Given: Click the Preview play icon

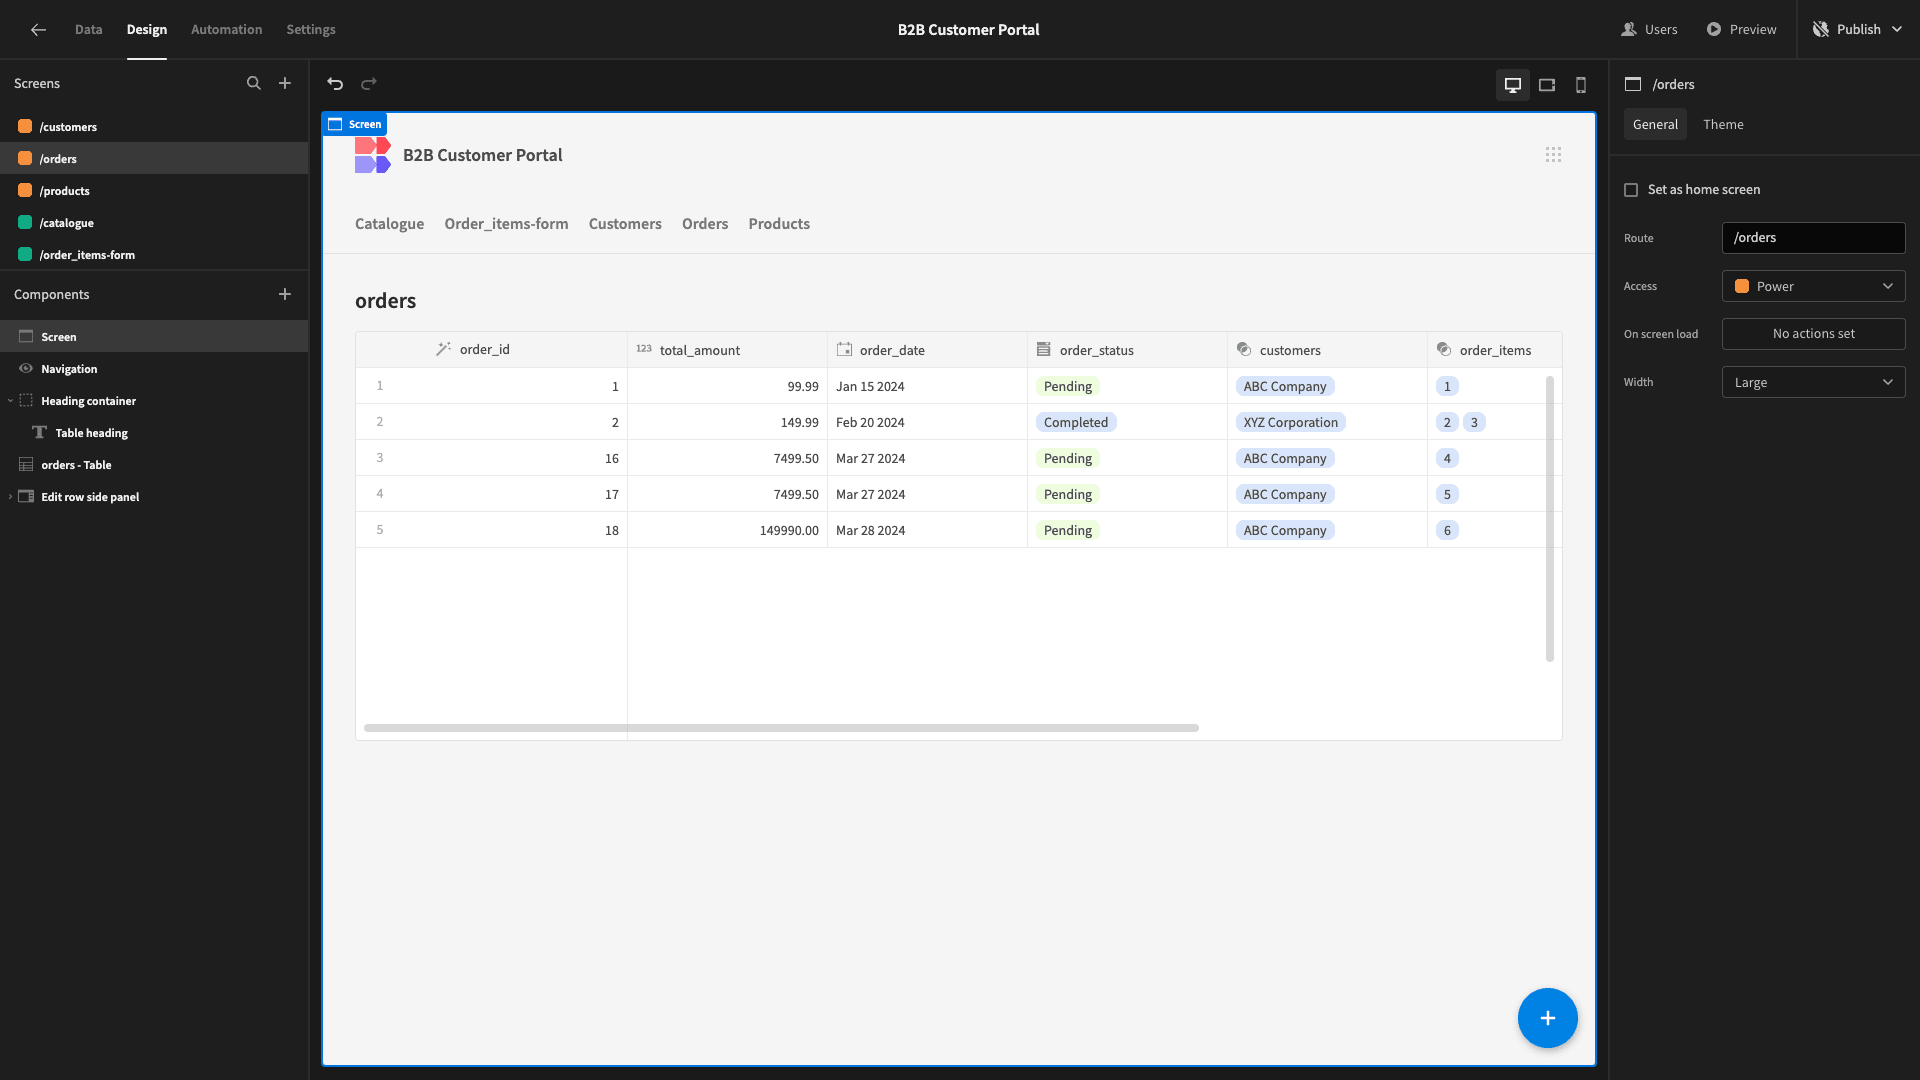Looking at the screenshot, I should [1714, 30].
